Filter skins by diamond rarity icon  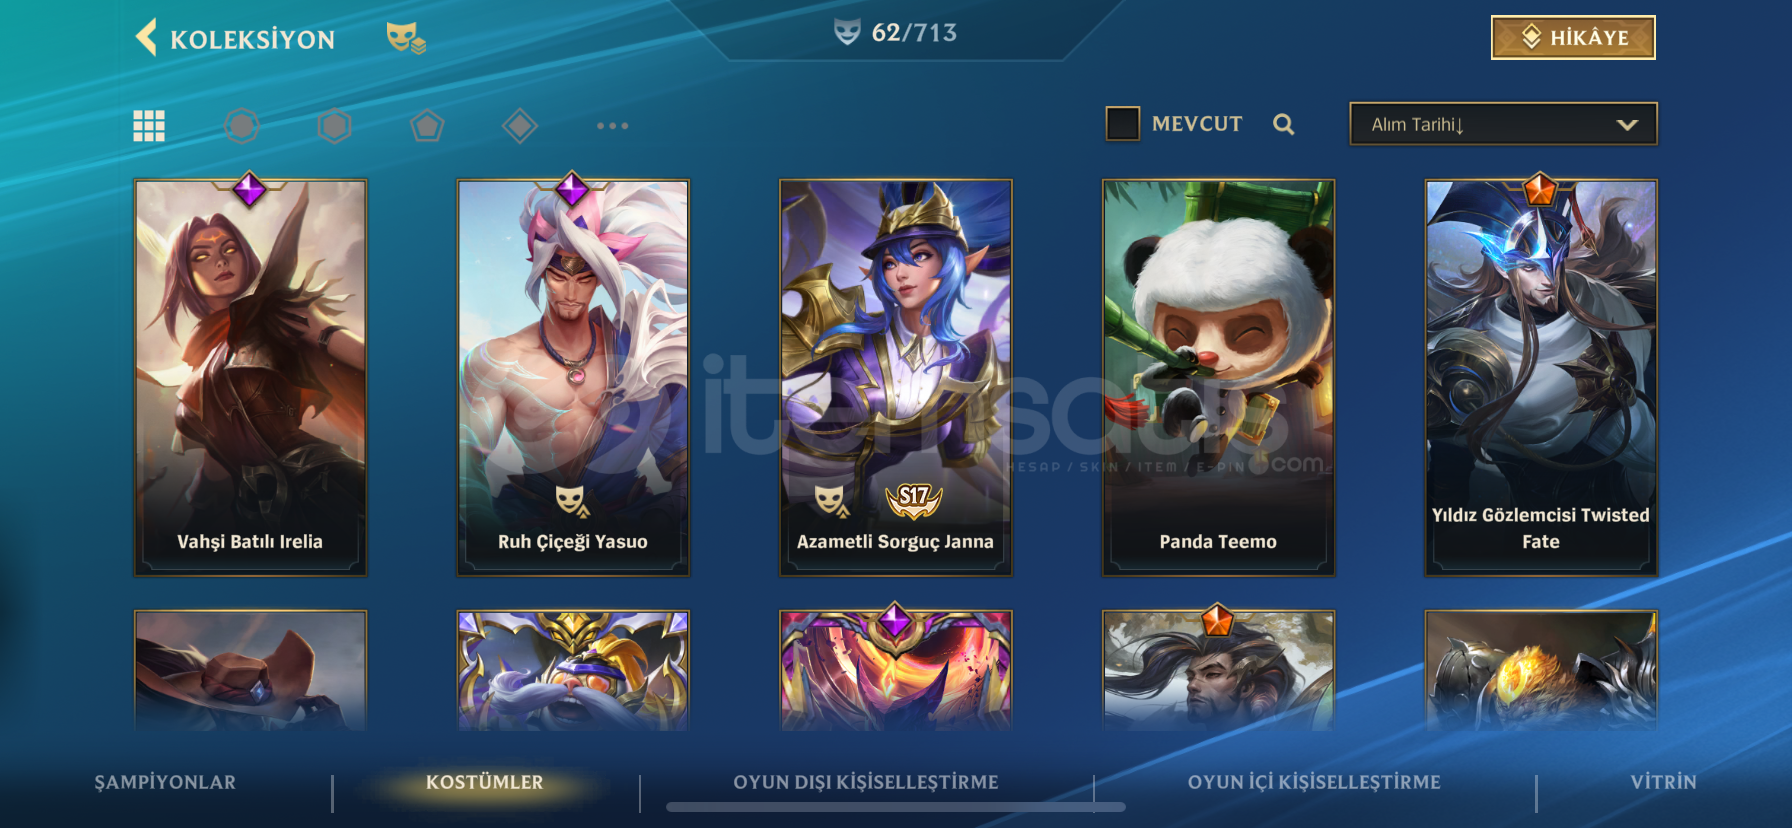(x=520, y=126)
